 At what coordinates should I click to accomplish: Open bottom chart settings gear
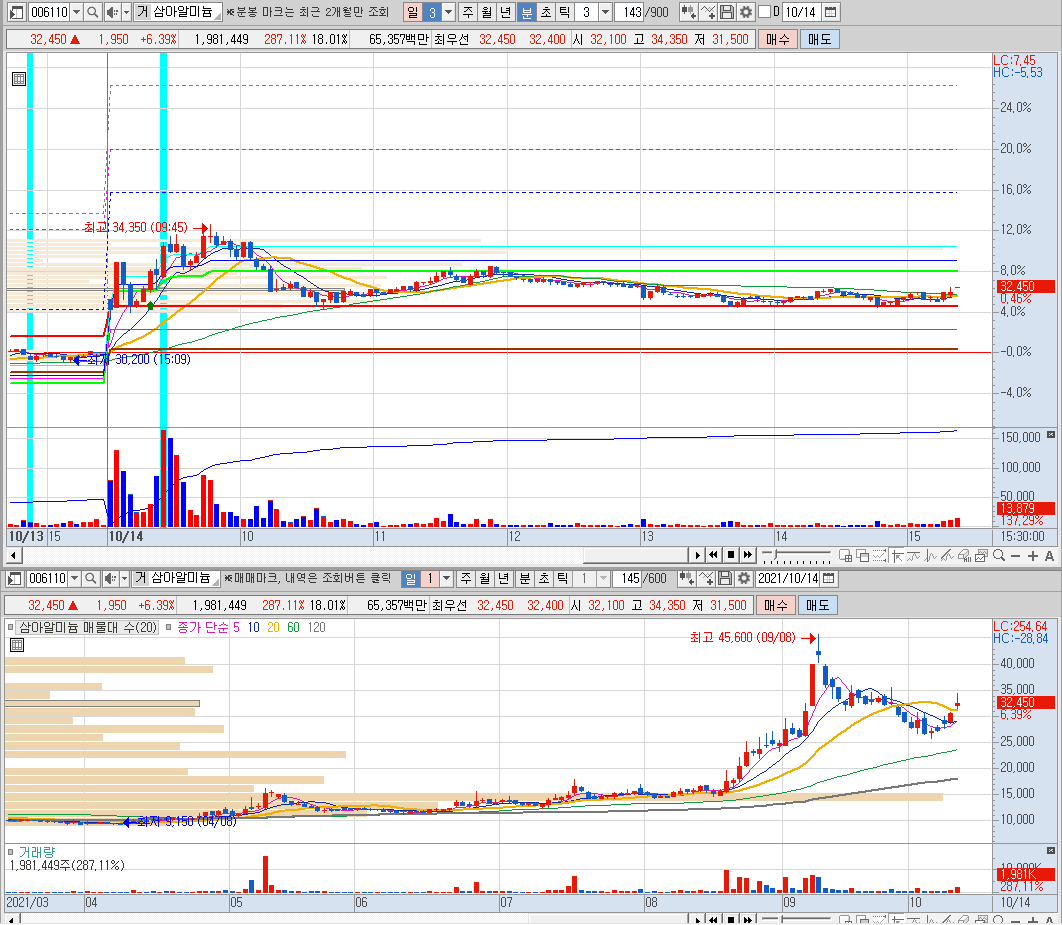click(x=744, y=579)
